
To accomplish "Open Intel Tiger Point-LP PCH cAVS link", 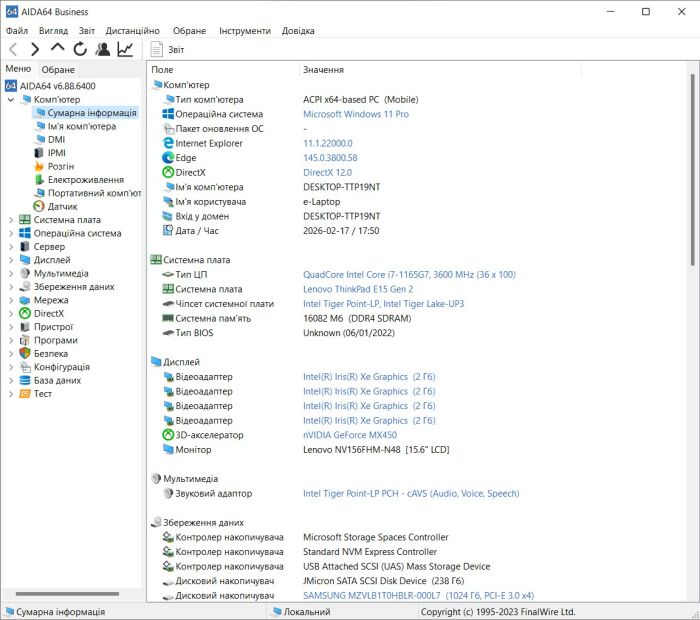I will (411, 494).
